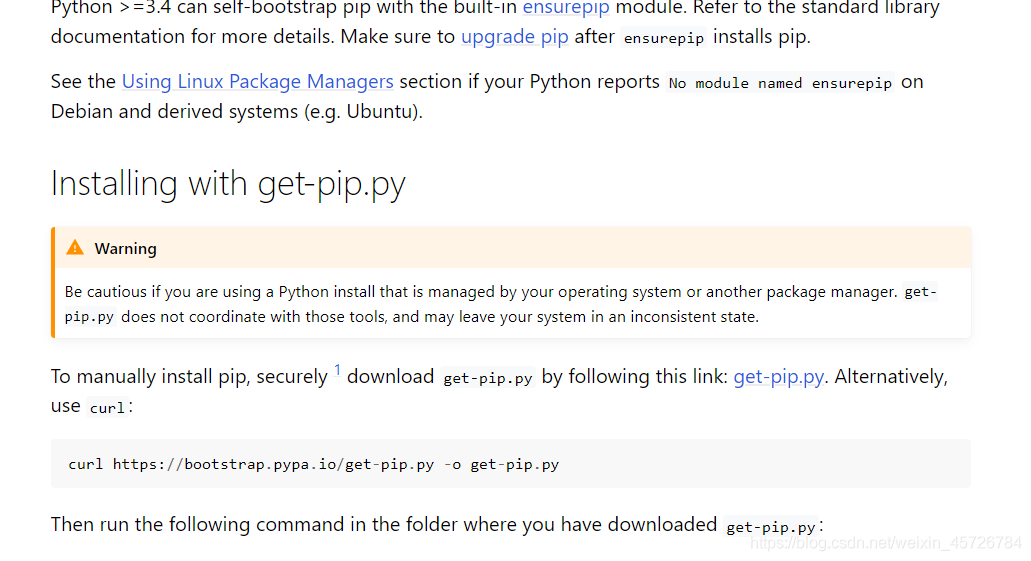Click the blue get-pip.py download link
This screenshot has width=1031, height=561.
(779, 377)
